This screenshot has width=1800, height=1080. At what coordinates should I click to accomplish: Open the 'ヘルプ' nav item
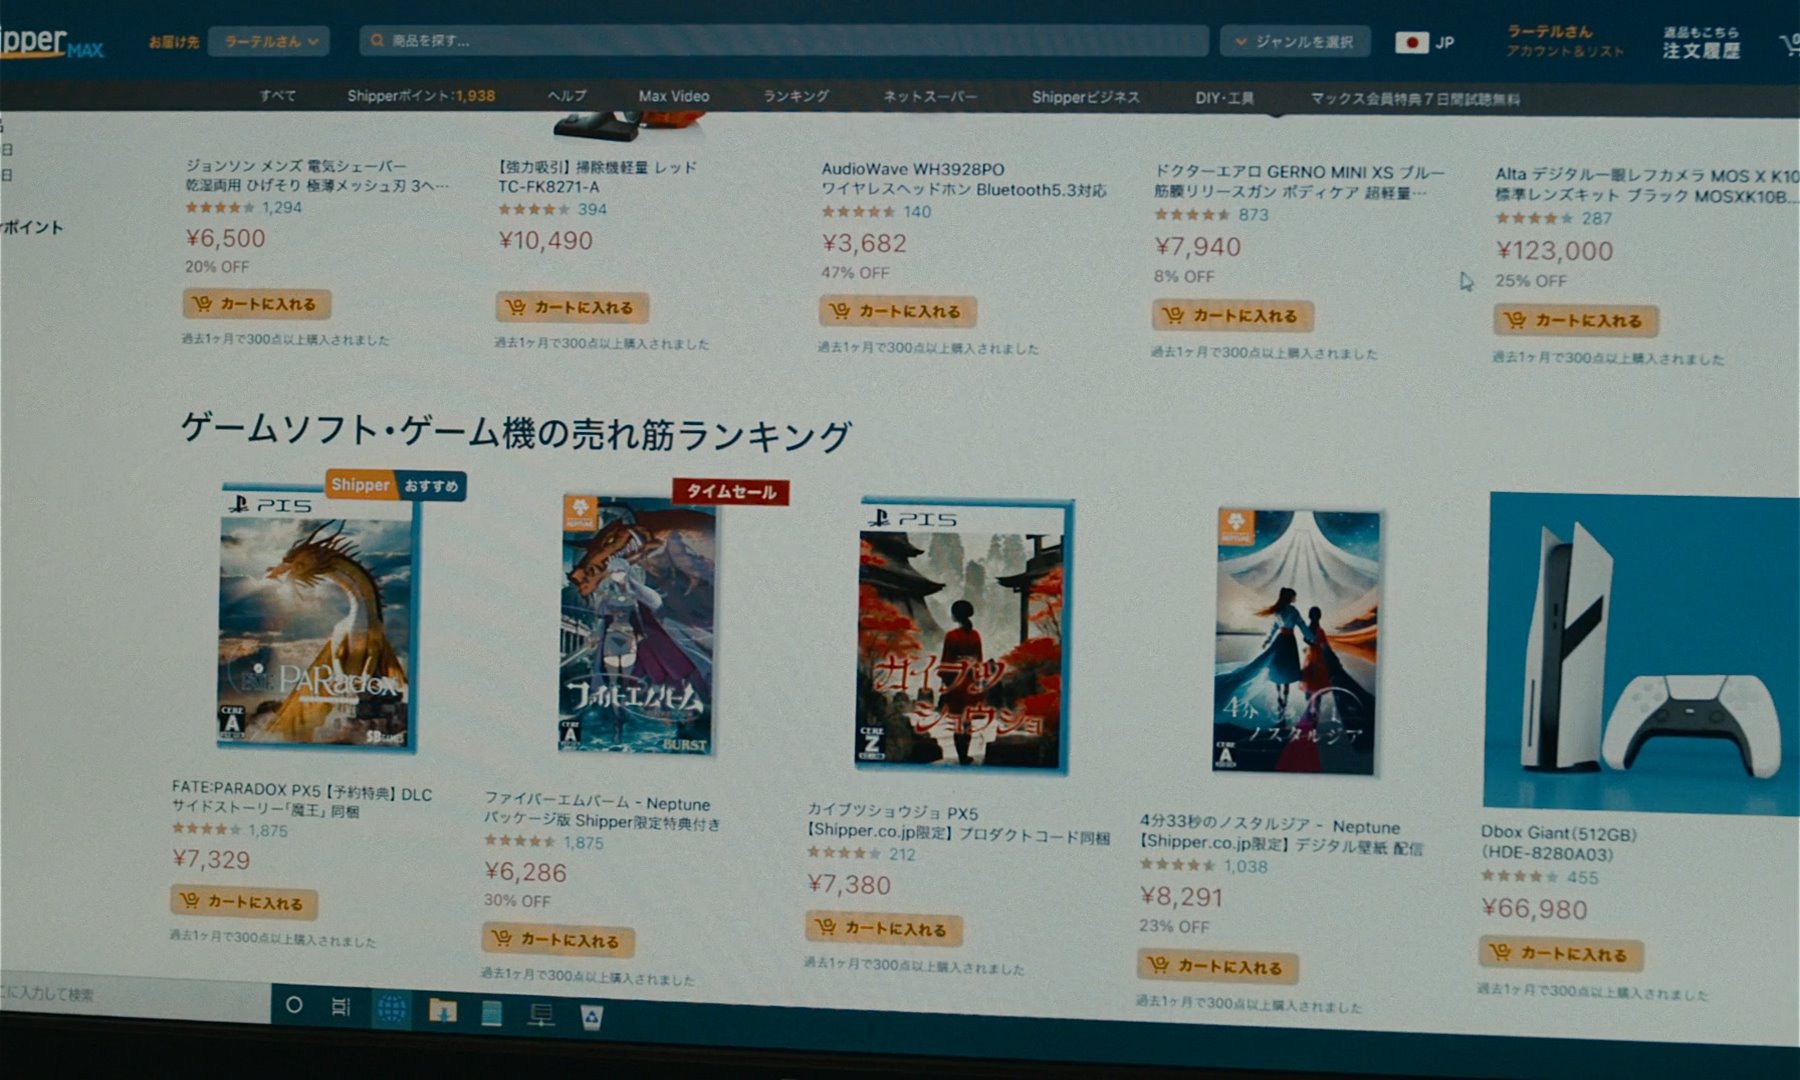click(x=567, y=96)
